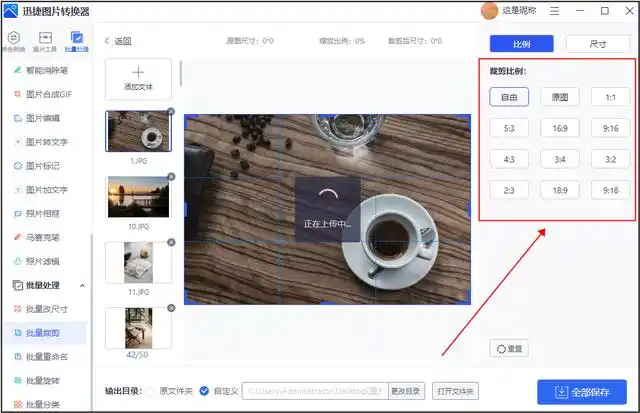Choose the 16:9 crop ratio

pos(560,128)
